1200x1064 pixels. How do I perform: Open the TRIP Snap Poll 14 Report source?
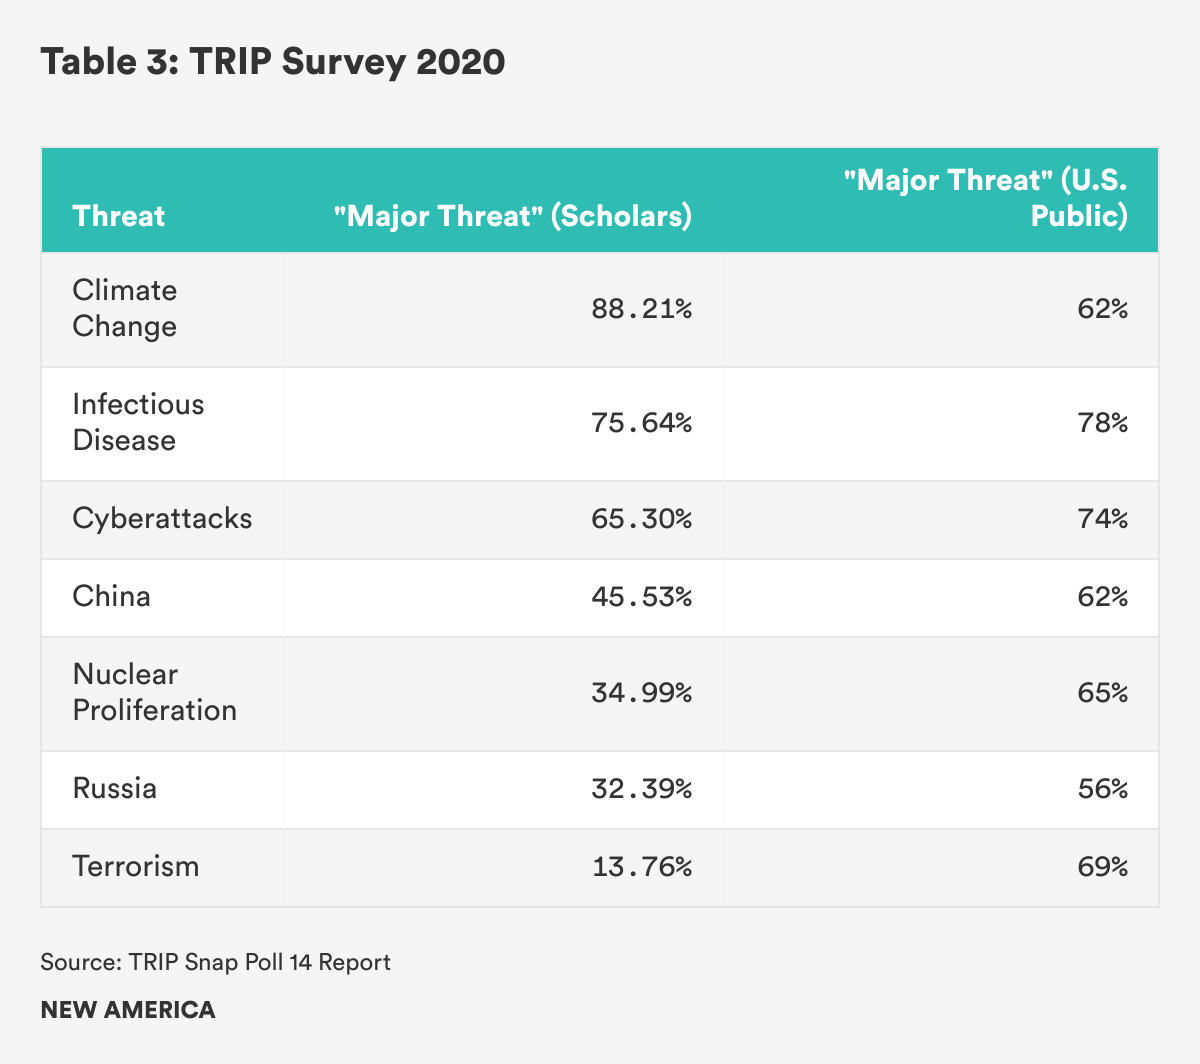point(260,962)
